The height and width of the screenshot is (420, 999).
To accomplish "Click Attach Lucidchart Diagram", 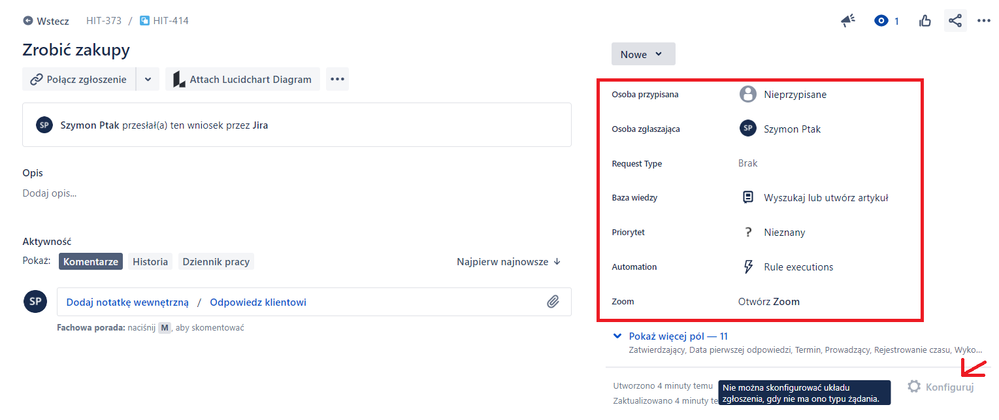I will (x=243, y=80).
